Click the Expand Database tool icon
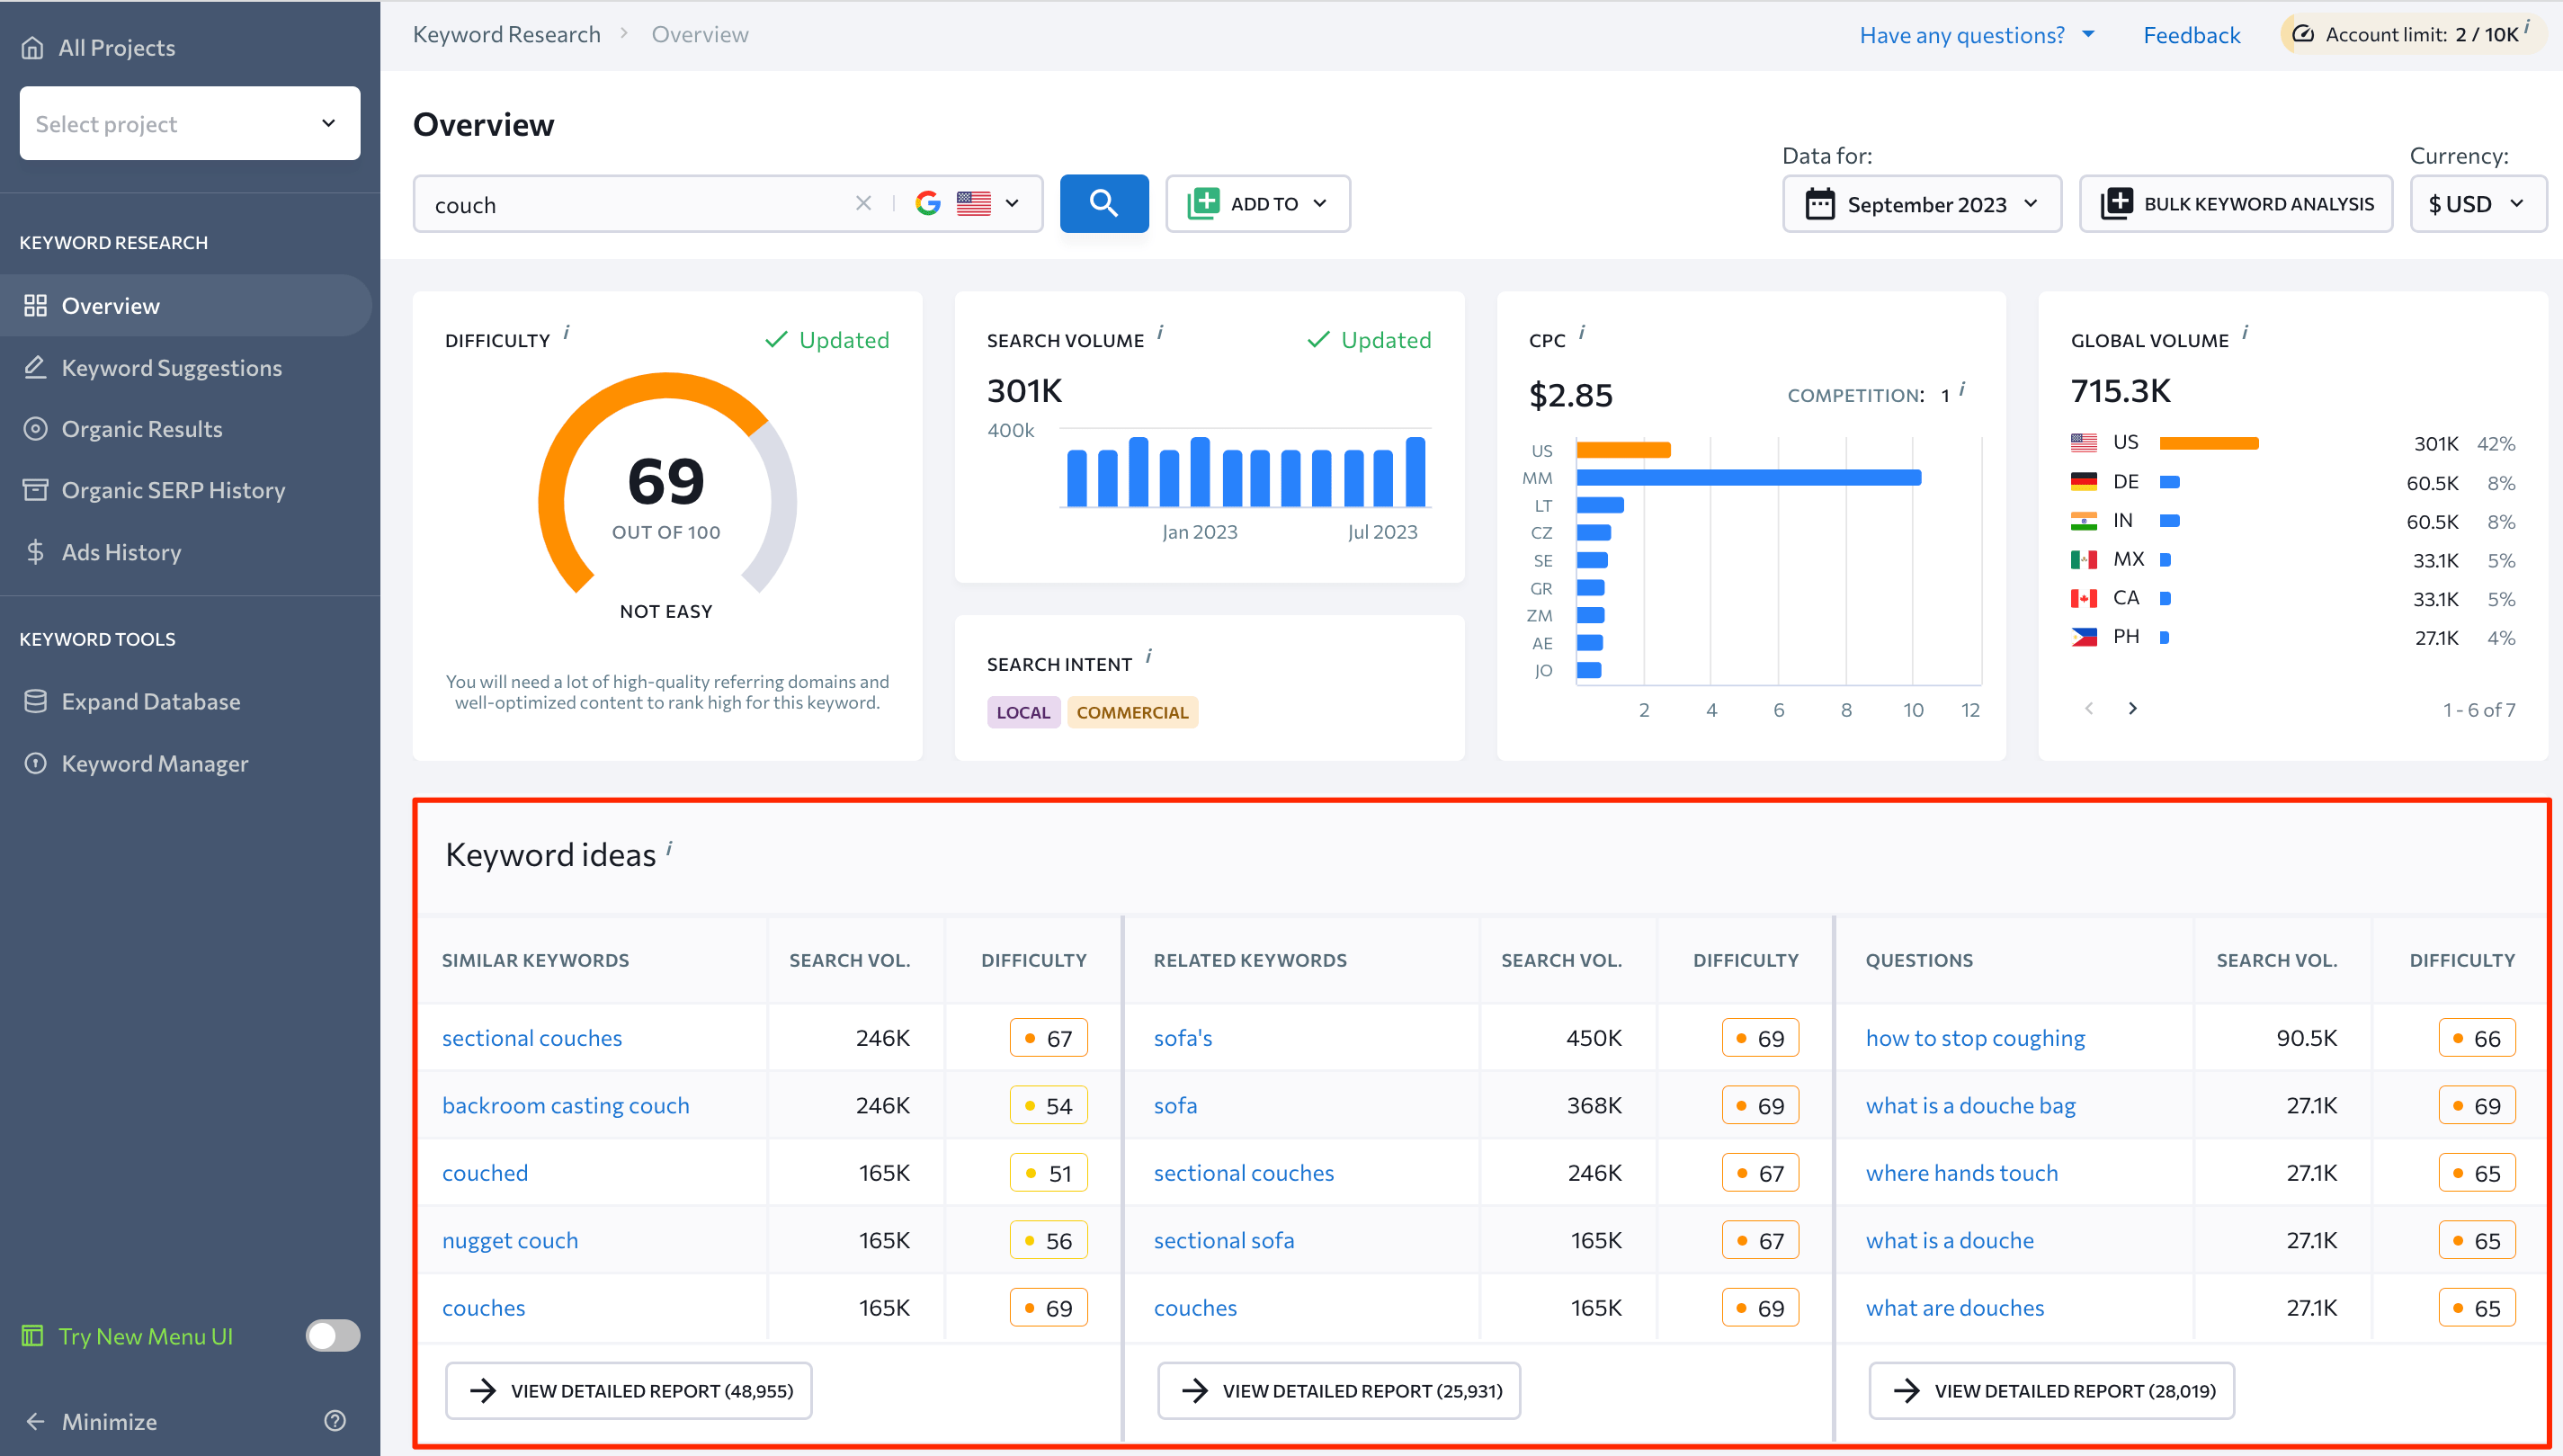Screen dimensions: 2563x1456 pos(37,701)
